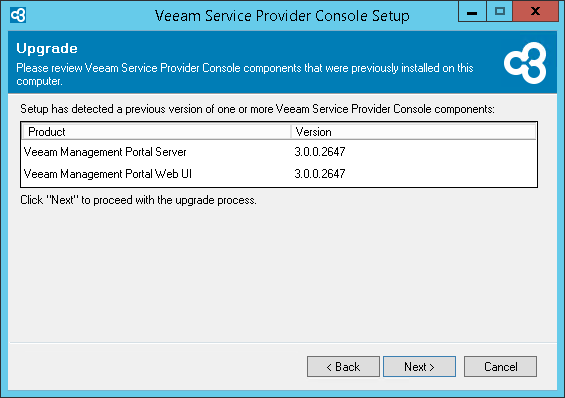The width and height of the screenshot is (565, 398).
Task: Select the Veeam Management Portal Server row
Action: point(279,152)
